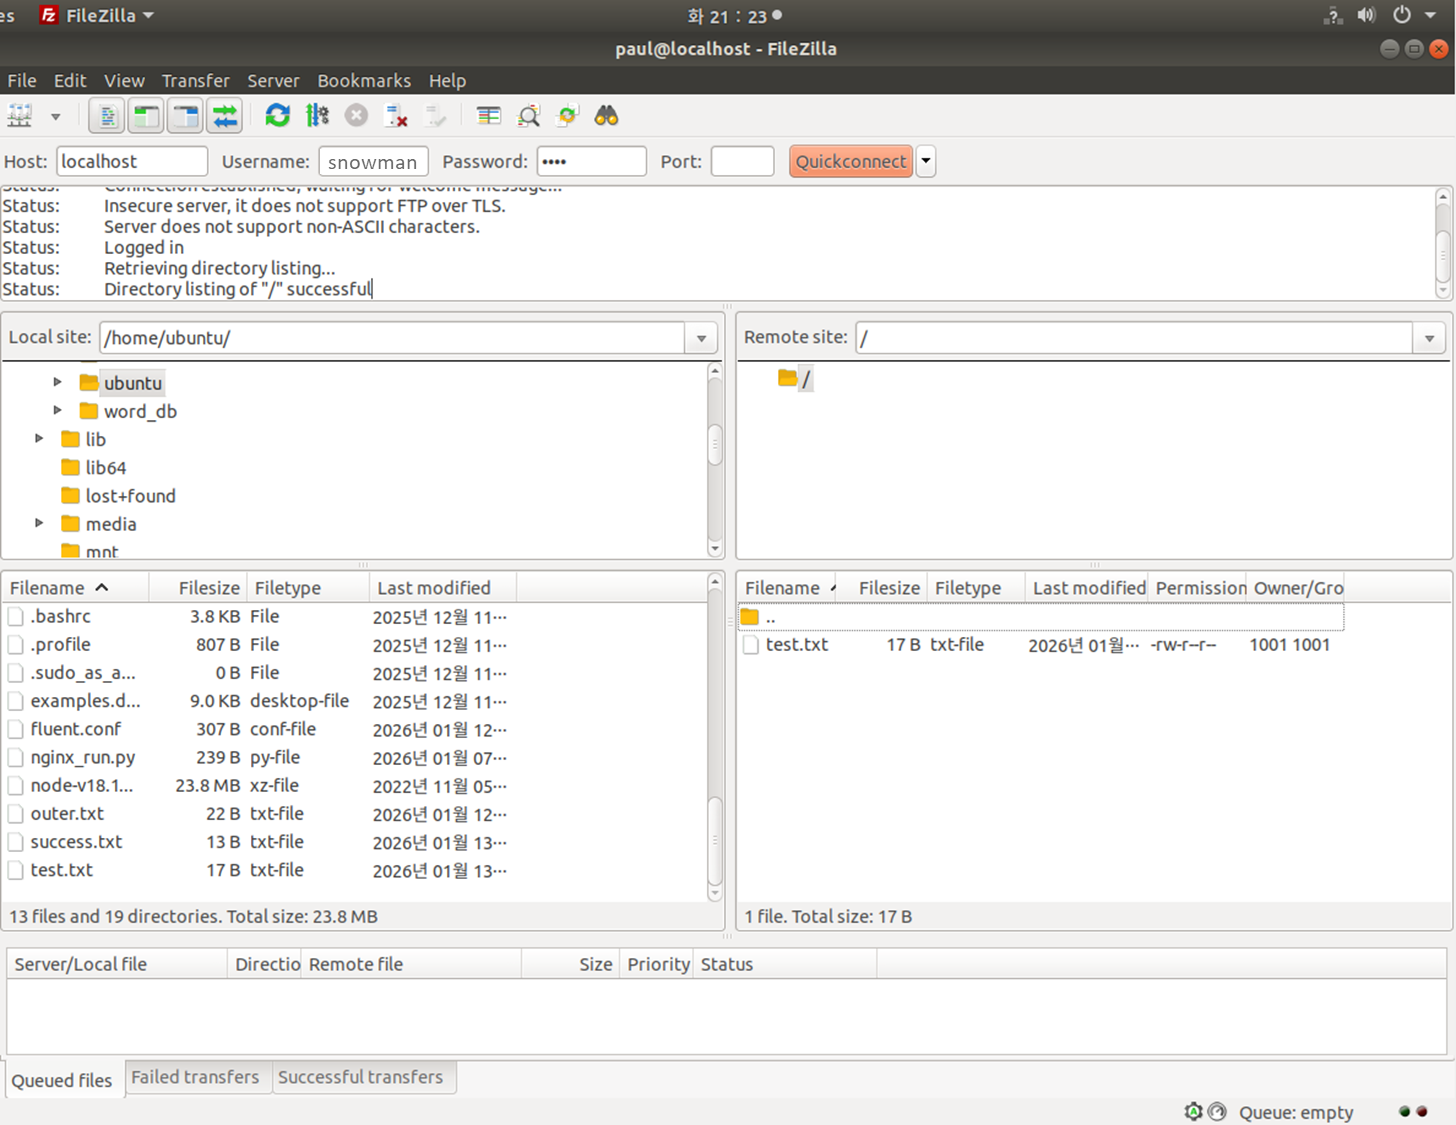The image size is (1456, 1125).
Task: Expand the ubuntu folder in local tree
Action: (x=58, y=382)
